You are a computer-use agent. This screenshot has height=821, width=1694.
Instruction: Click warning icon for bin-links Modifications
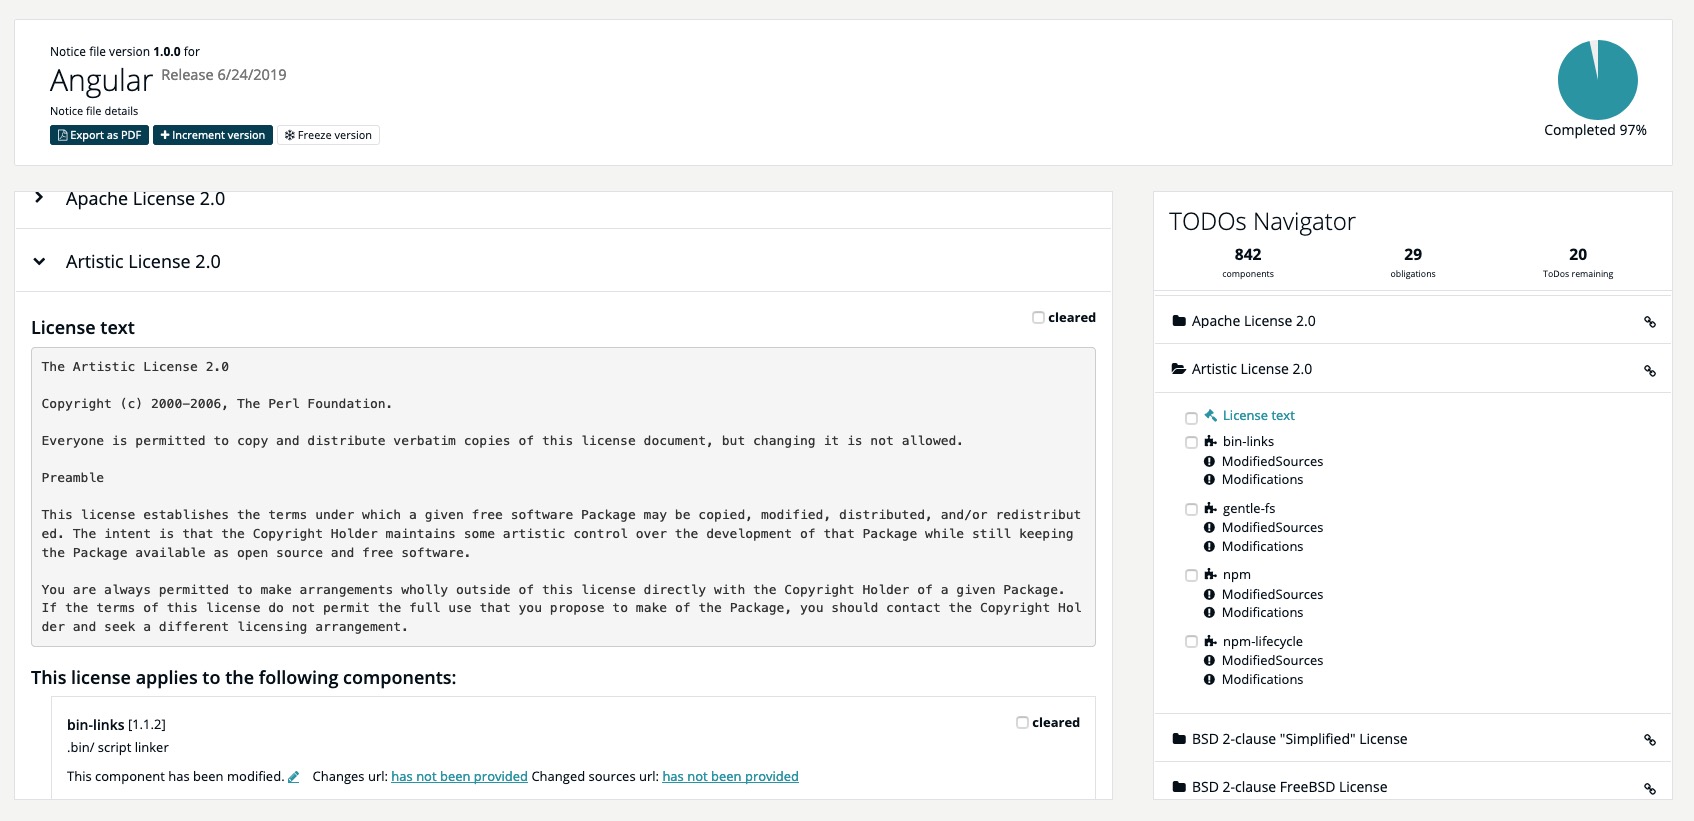1209,480
